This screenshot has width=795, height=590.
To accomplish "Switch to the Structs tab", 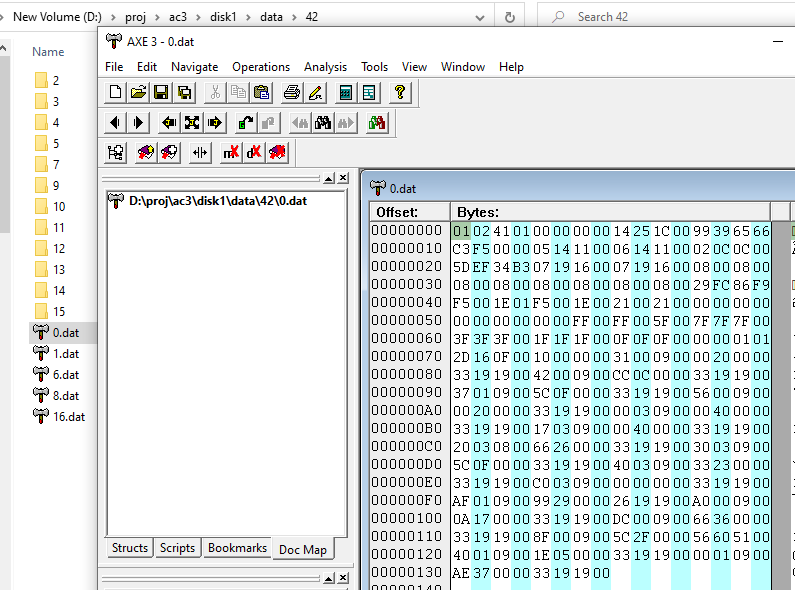I will 130,548.
